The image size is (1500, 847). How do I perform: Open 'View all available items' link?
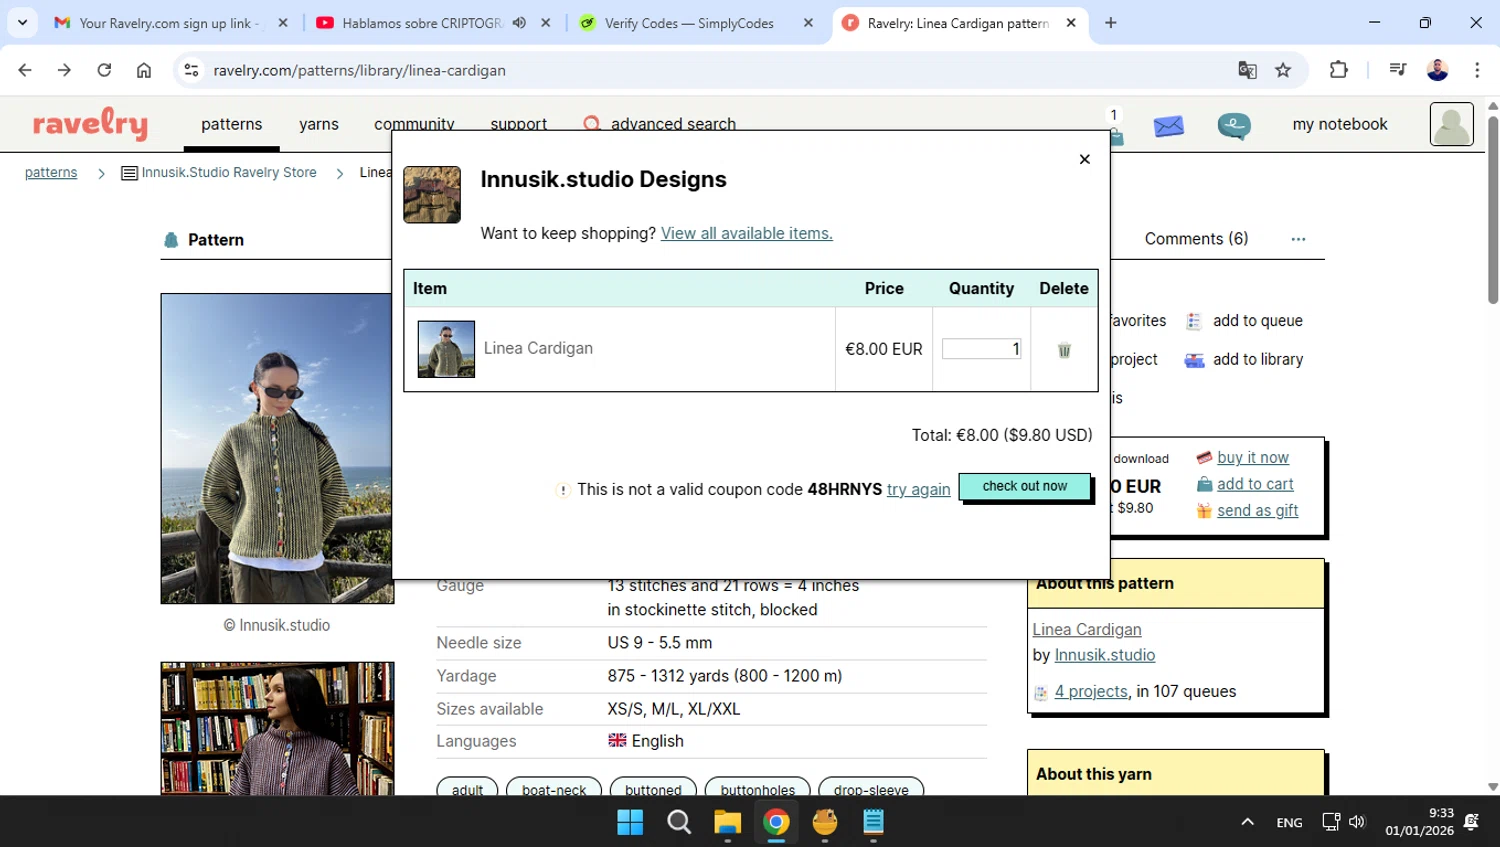[746, 233]
